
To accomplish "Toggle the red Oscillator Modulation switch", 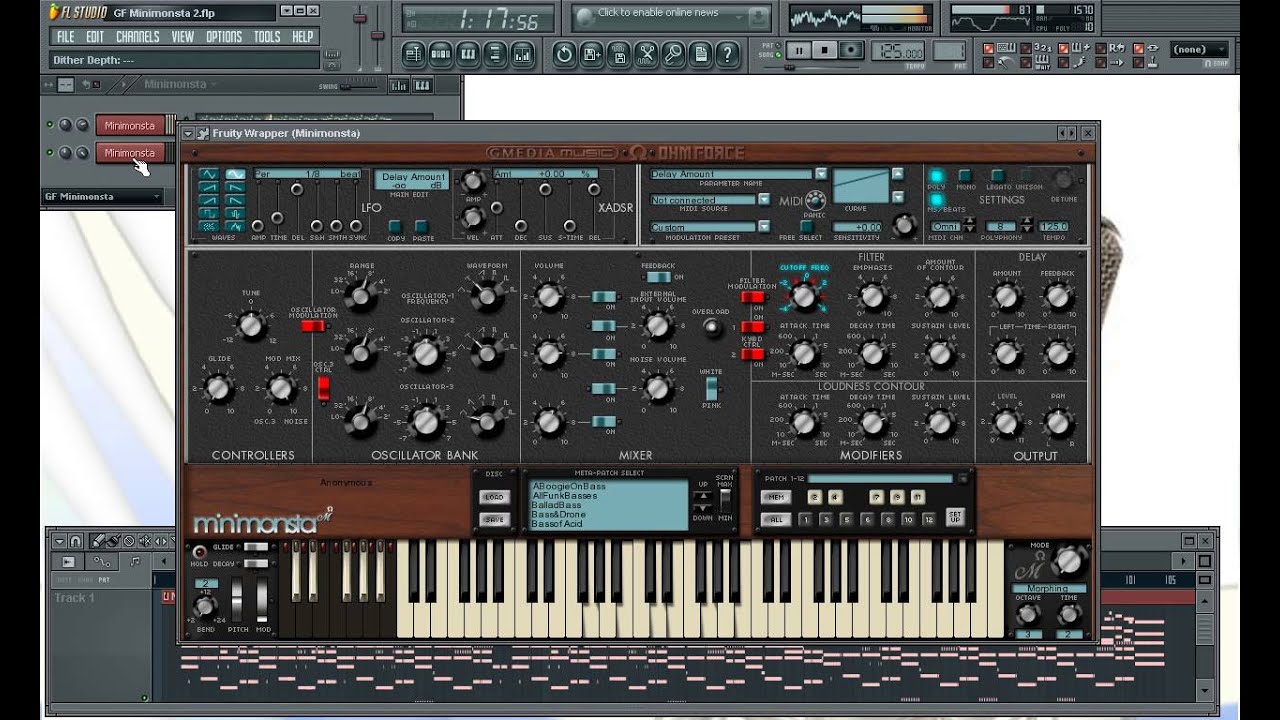I will [x=312, y=325].
